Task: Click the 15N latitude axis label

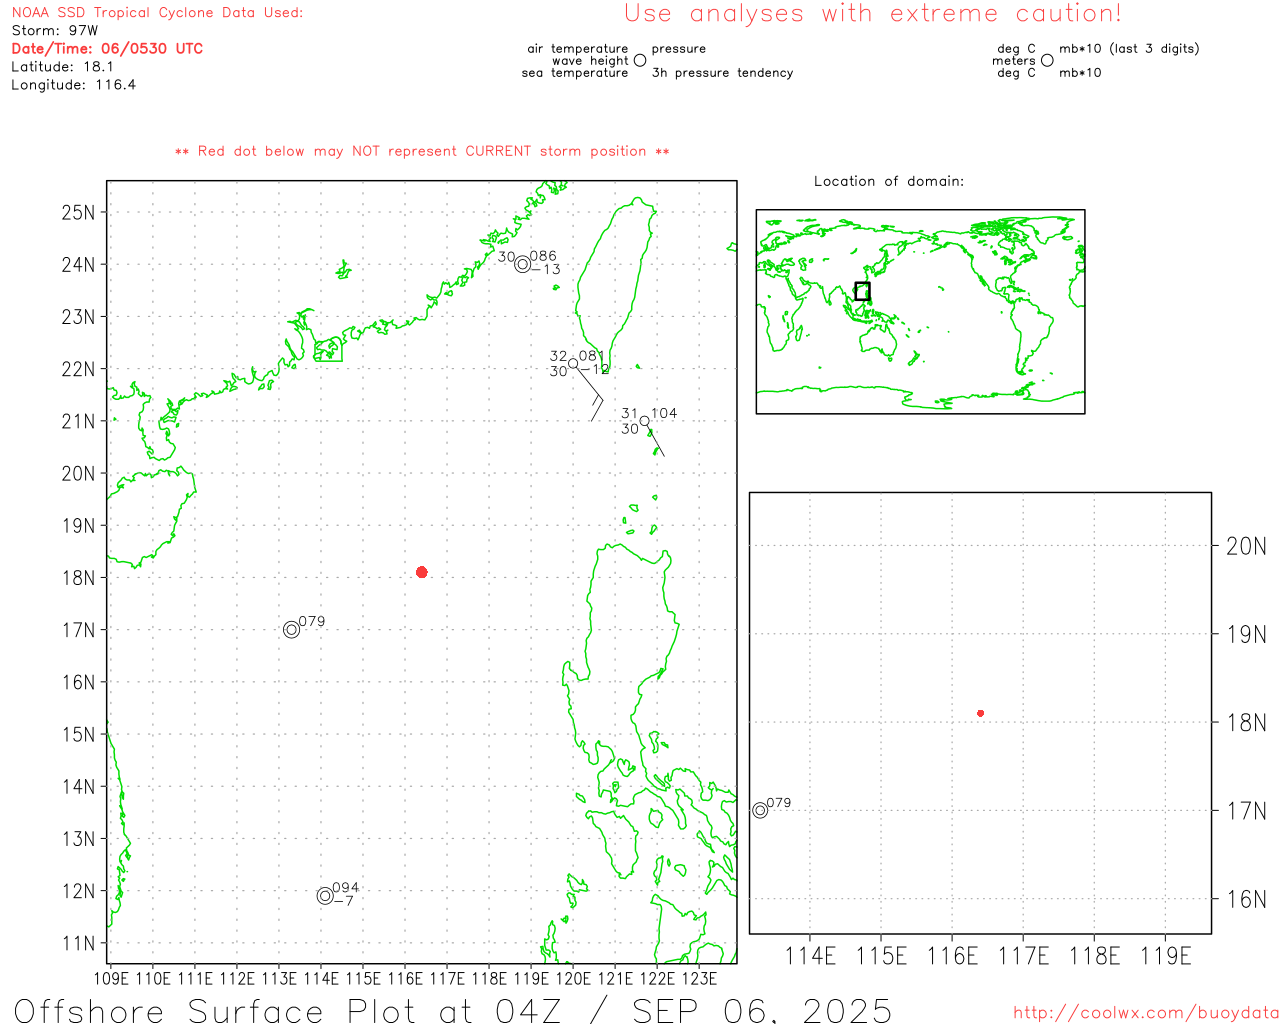Action: [x=78, y=734]
